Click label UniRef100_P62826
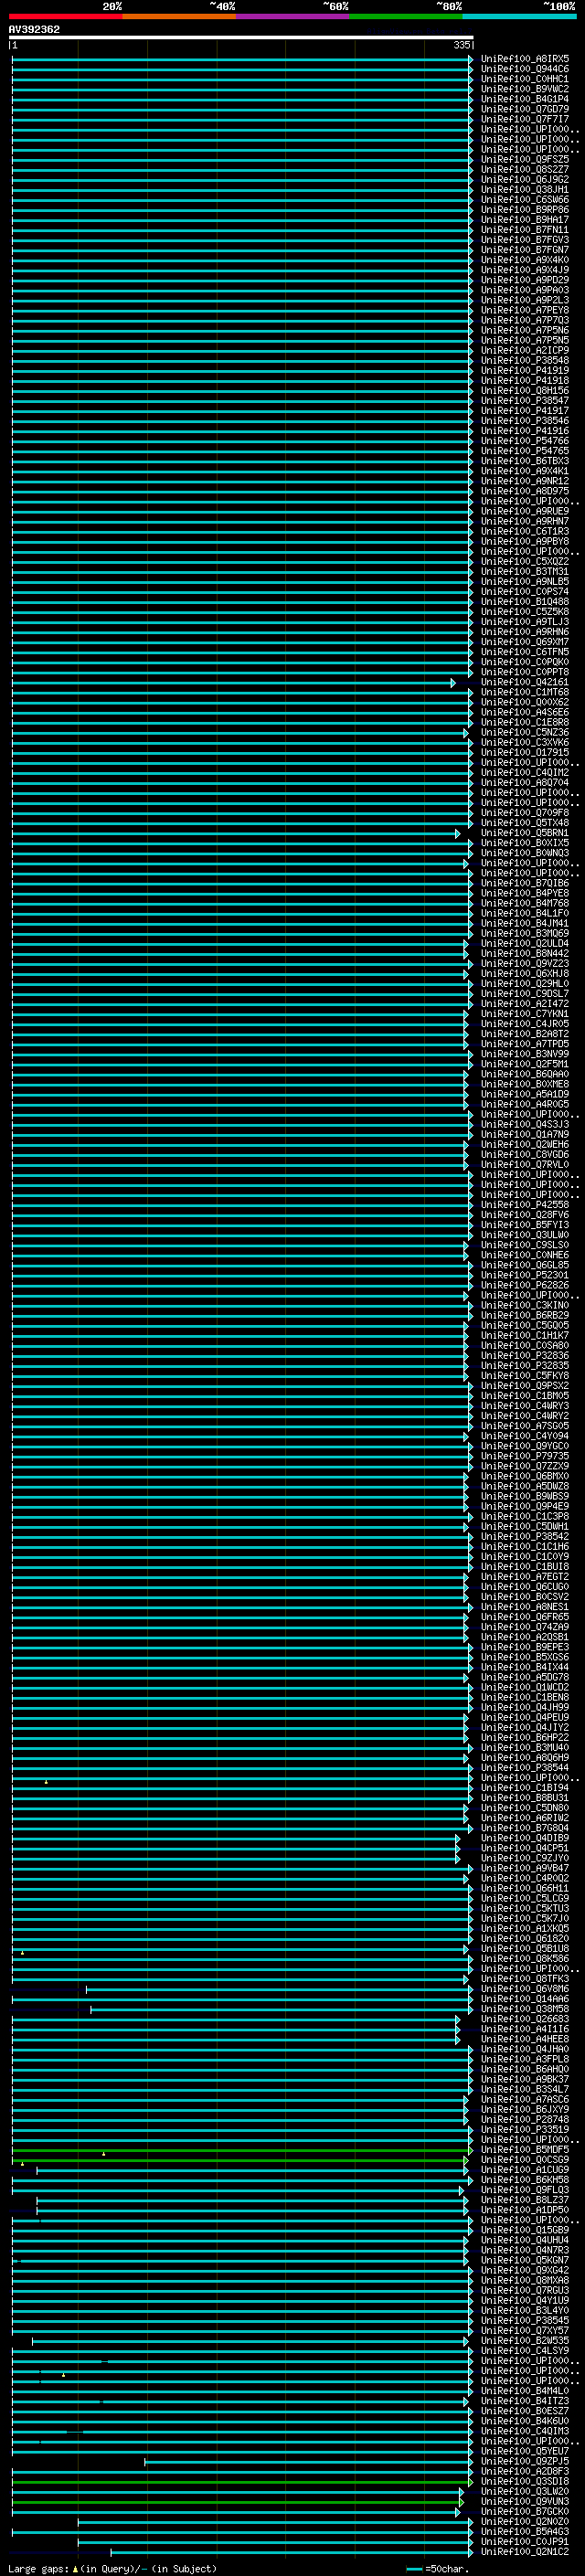This screenshot has width=585, height=2576. tap(525, 1285)
